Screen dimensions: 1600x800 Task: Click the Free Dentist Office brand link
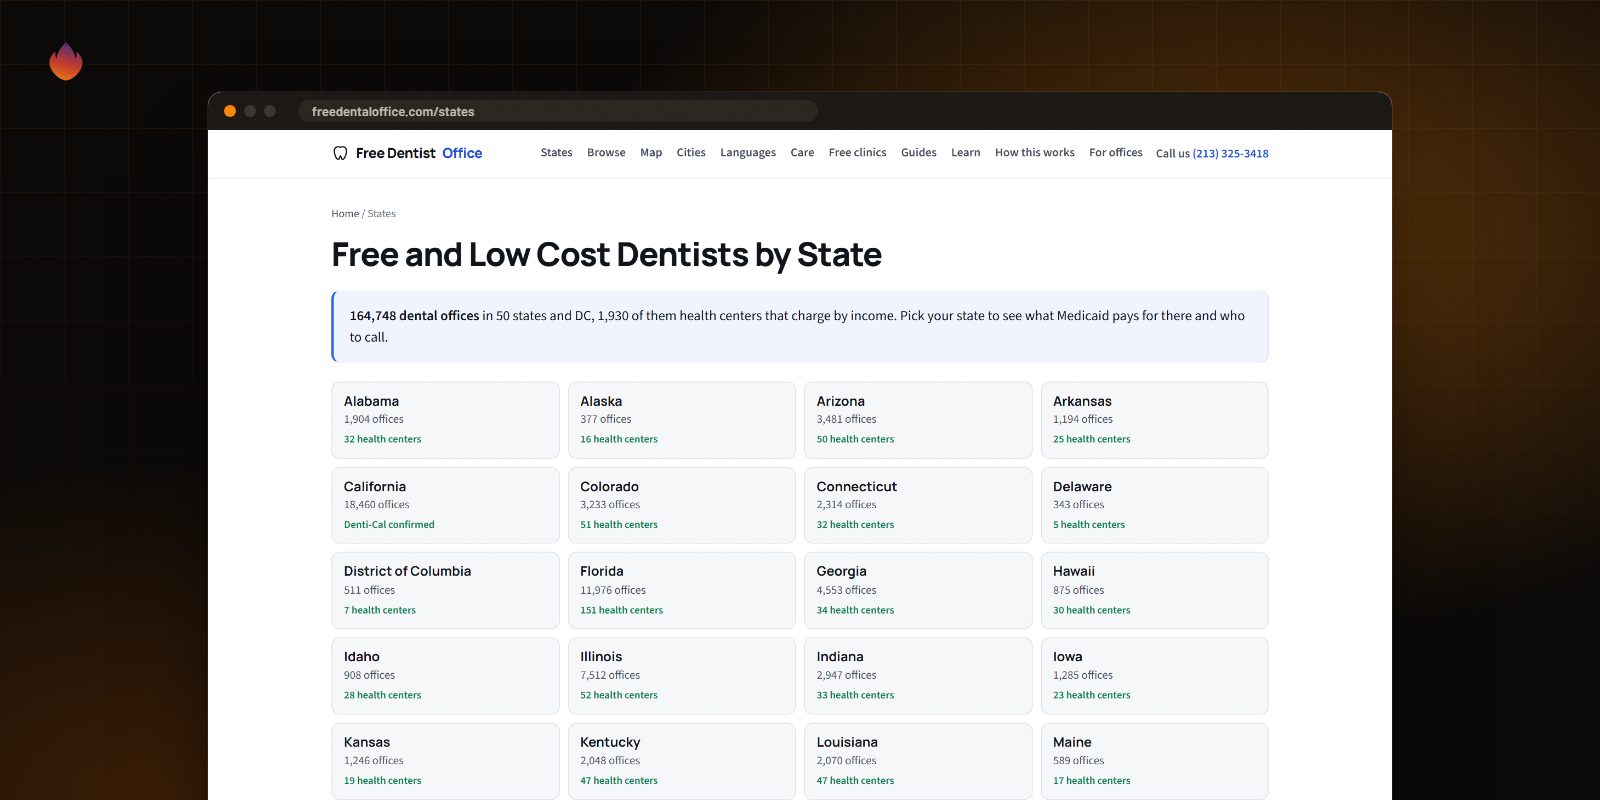[x=407, y=153]
